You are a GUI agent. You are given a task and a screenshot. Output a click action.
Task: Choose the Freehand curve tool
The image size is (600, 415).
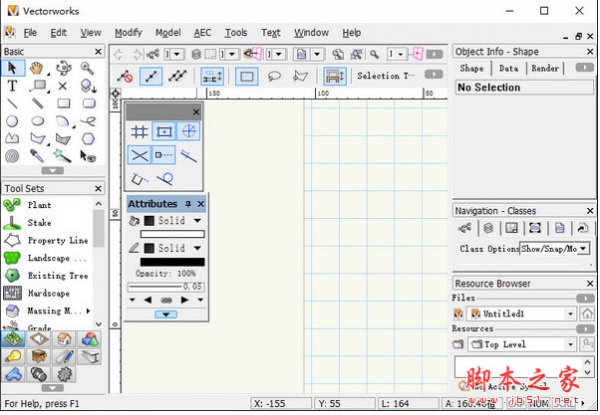tap(88, 121)
